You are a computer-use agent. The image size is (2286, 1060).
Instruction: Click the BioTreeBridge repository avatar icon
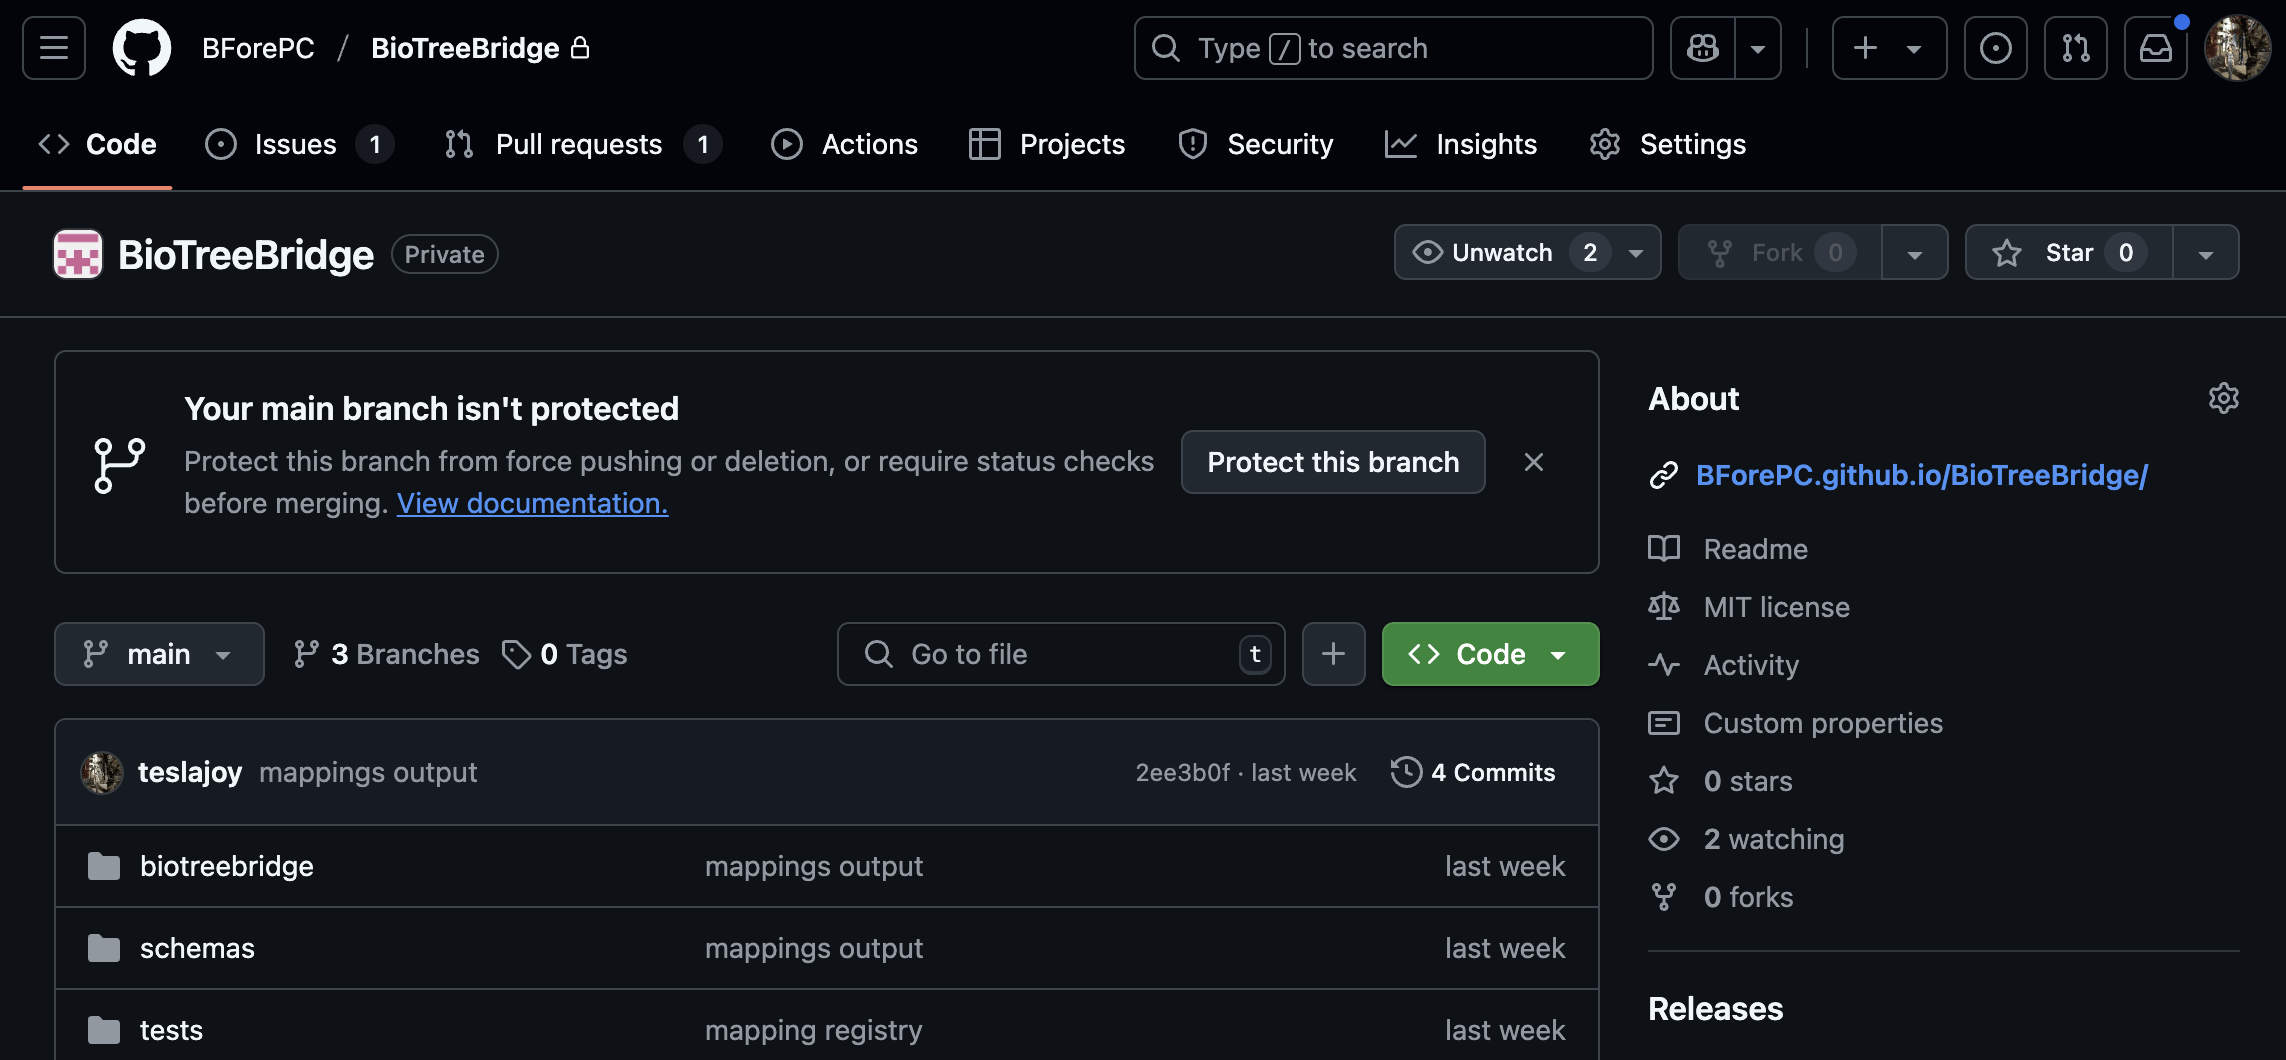78,254
